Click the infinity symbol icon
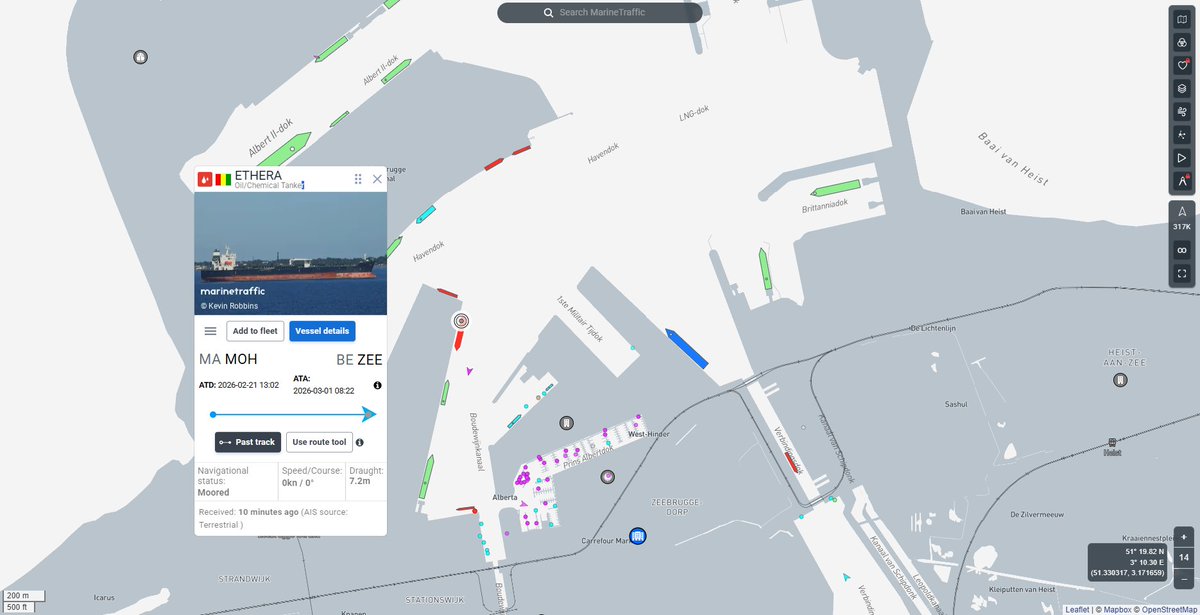The width and height of the screenshot is (1200, 615). click(x=1182, y=250)
